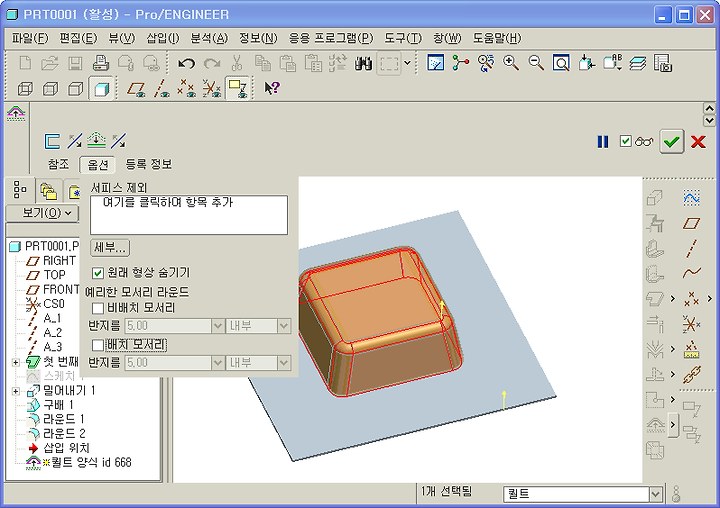
Task: Open the 보기(O) dropdown
Action: (42, 213)
